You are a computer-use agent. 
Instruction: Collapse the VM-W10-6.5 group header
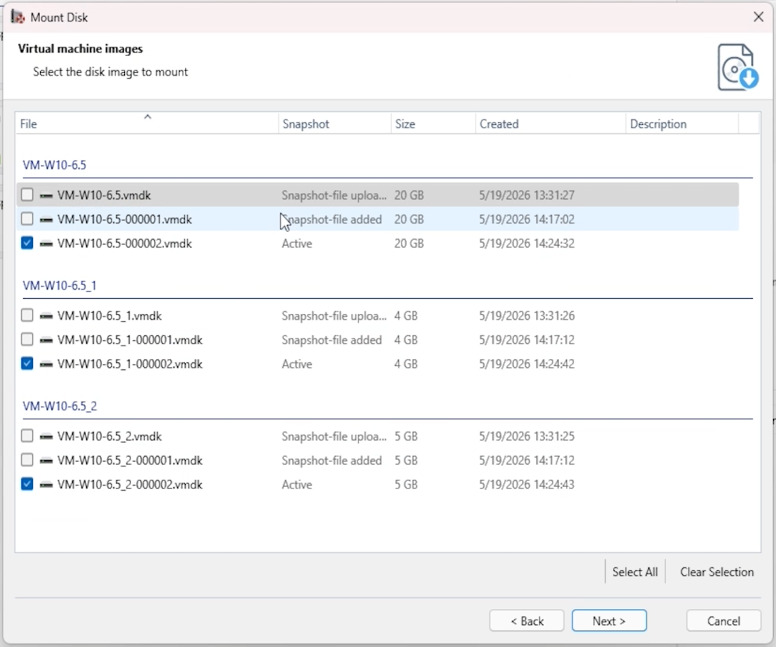pos(54,165)
